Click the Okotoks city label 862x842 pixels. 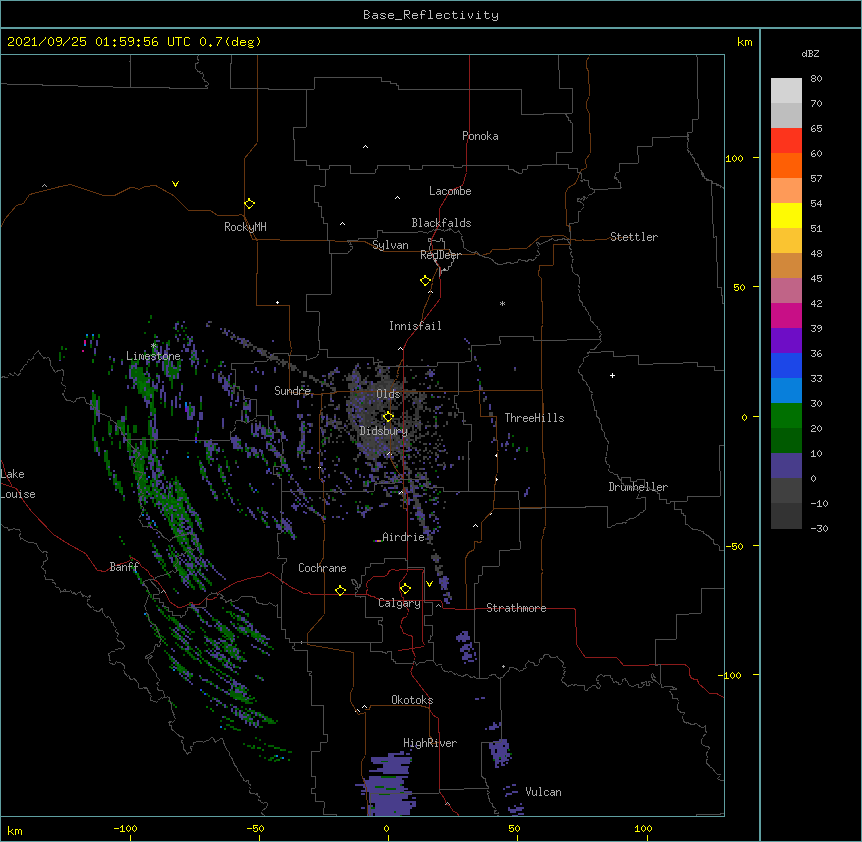[x=412, y=700]
